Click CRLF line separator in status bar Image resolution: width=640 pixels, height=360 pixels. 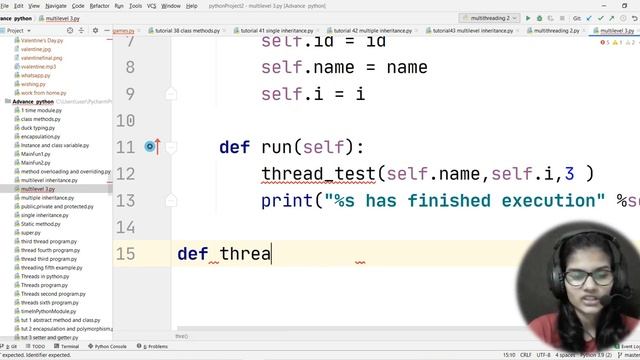(525, 355)
